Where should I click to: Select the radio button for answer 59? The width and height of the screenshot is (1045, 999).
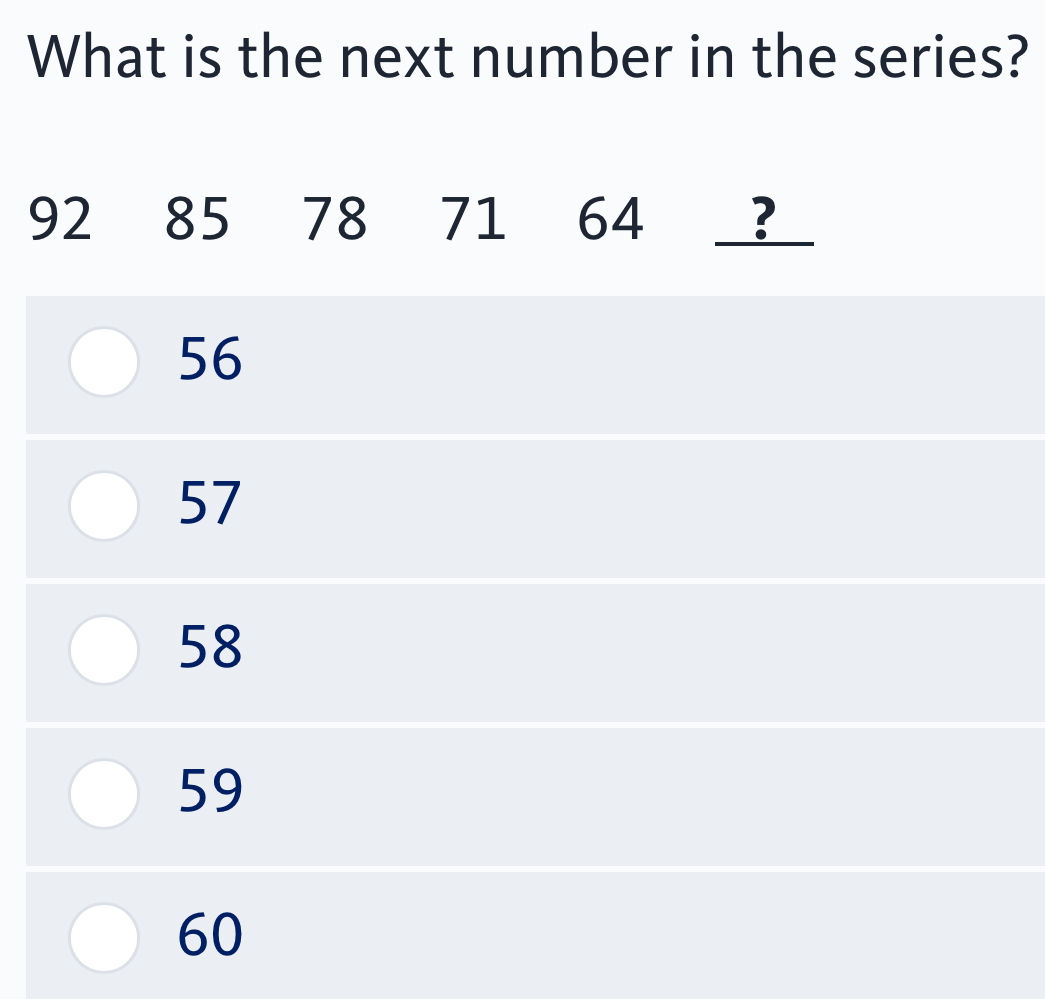[x=104, y=795]
